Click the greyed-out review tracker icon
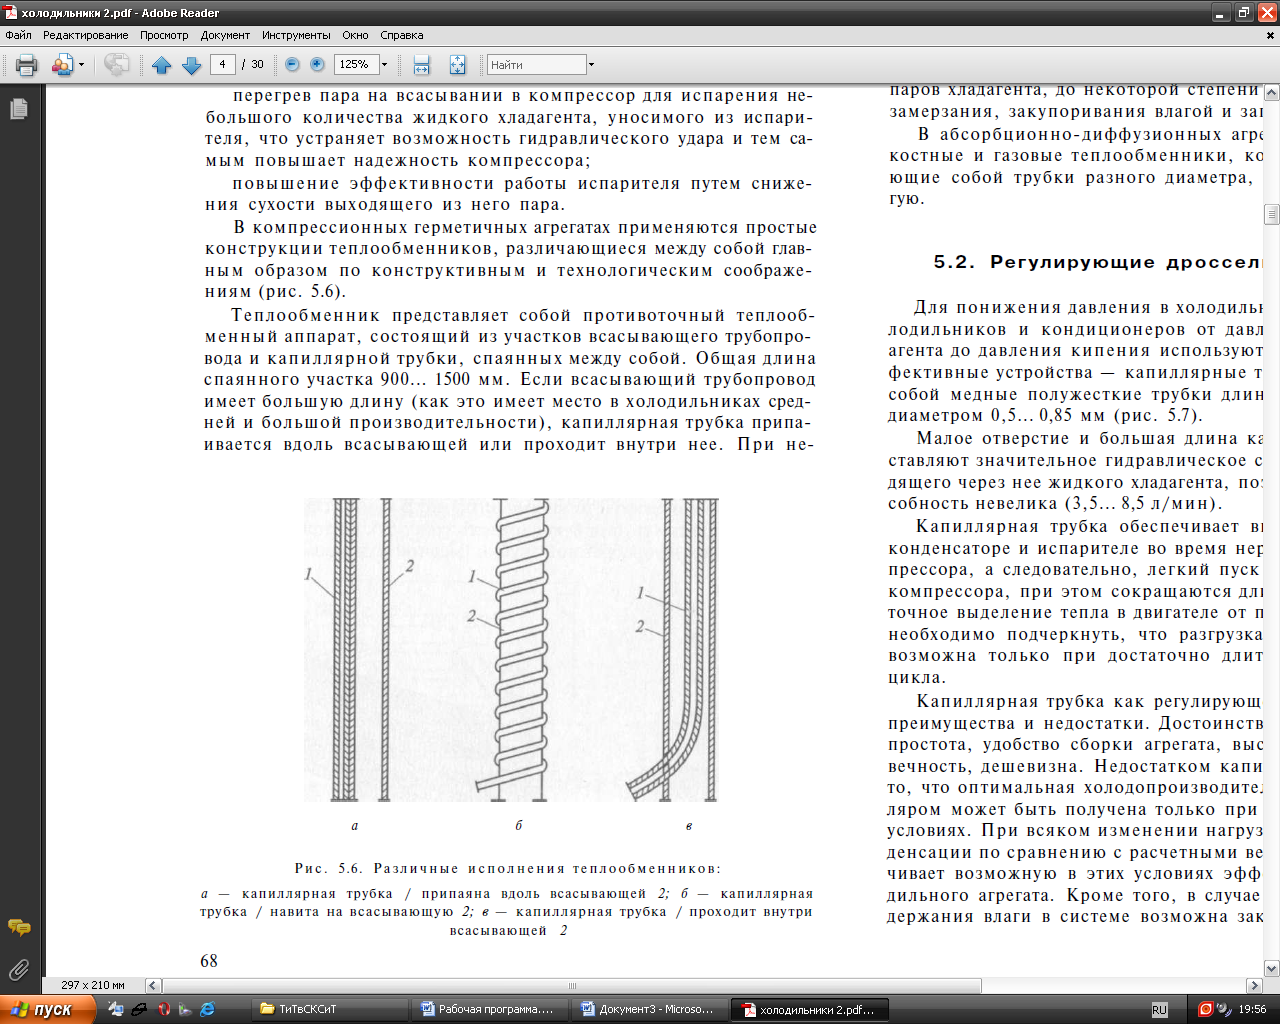This screenshot has width=1280, height=1024. point(117,65)
